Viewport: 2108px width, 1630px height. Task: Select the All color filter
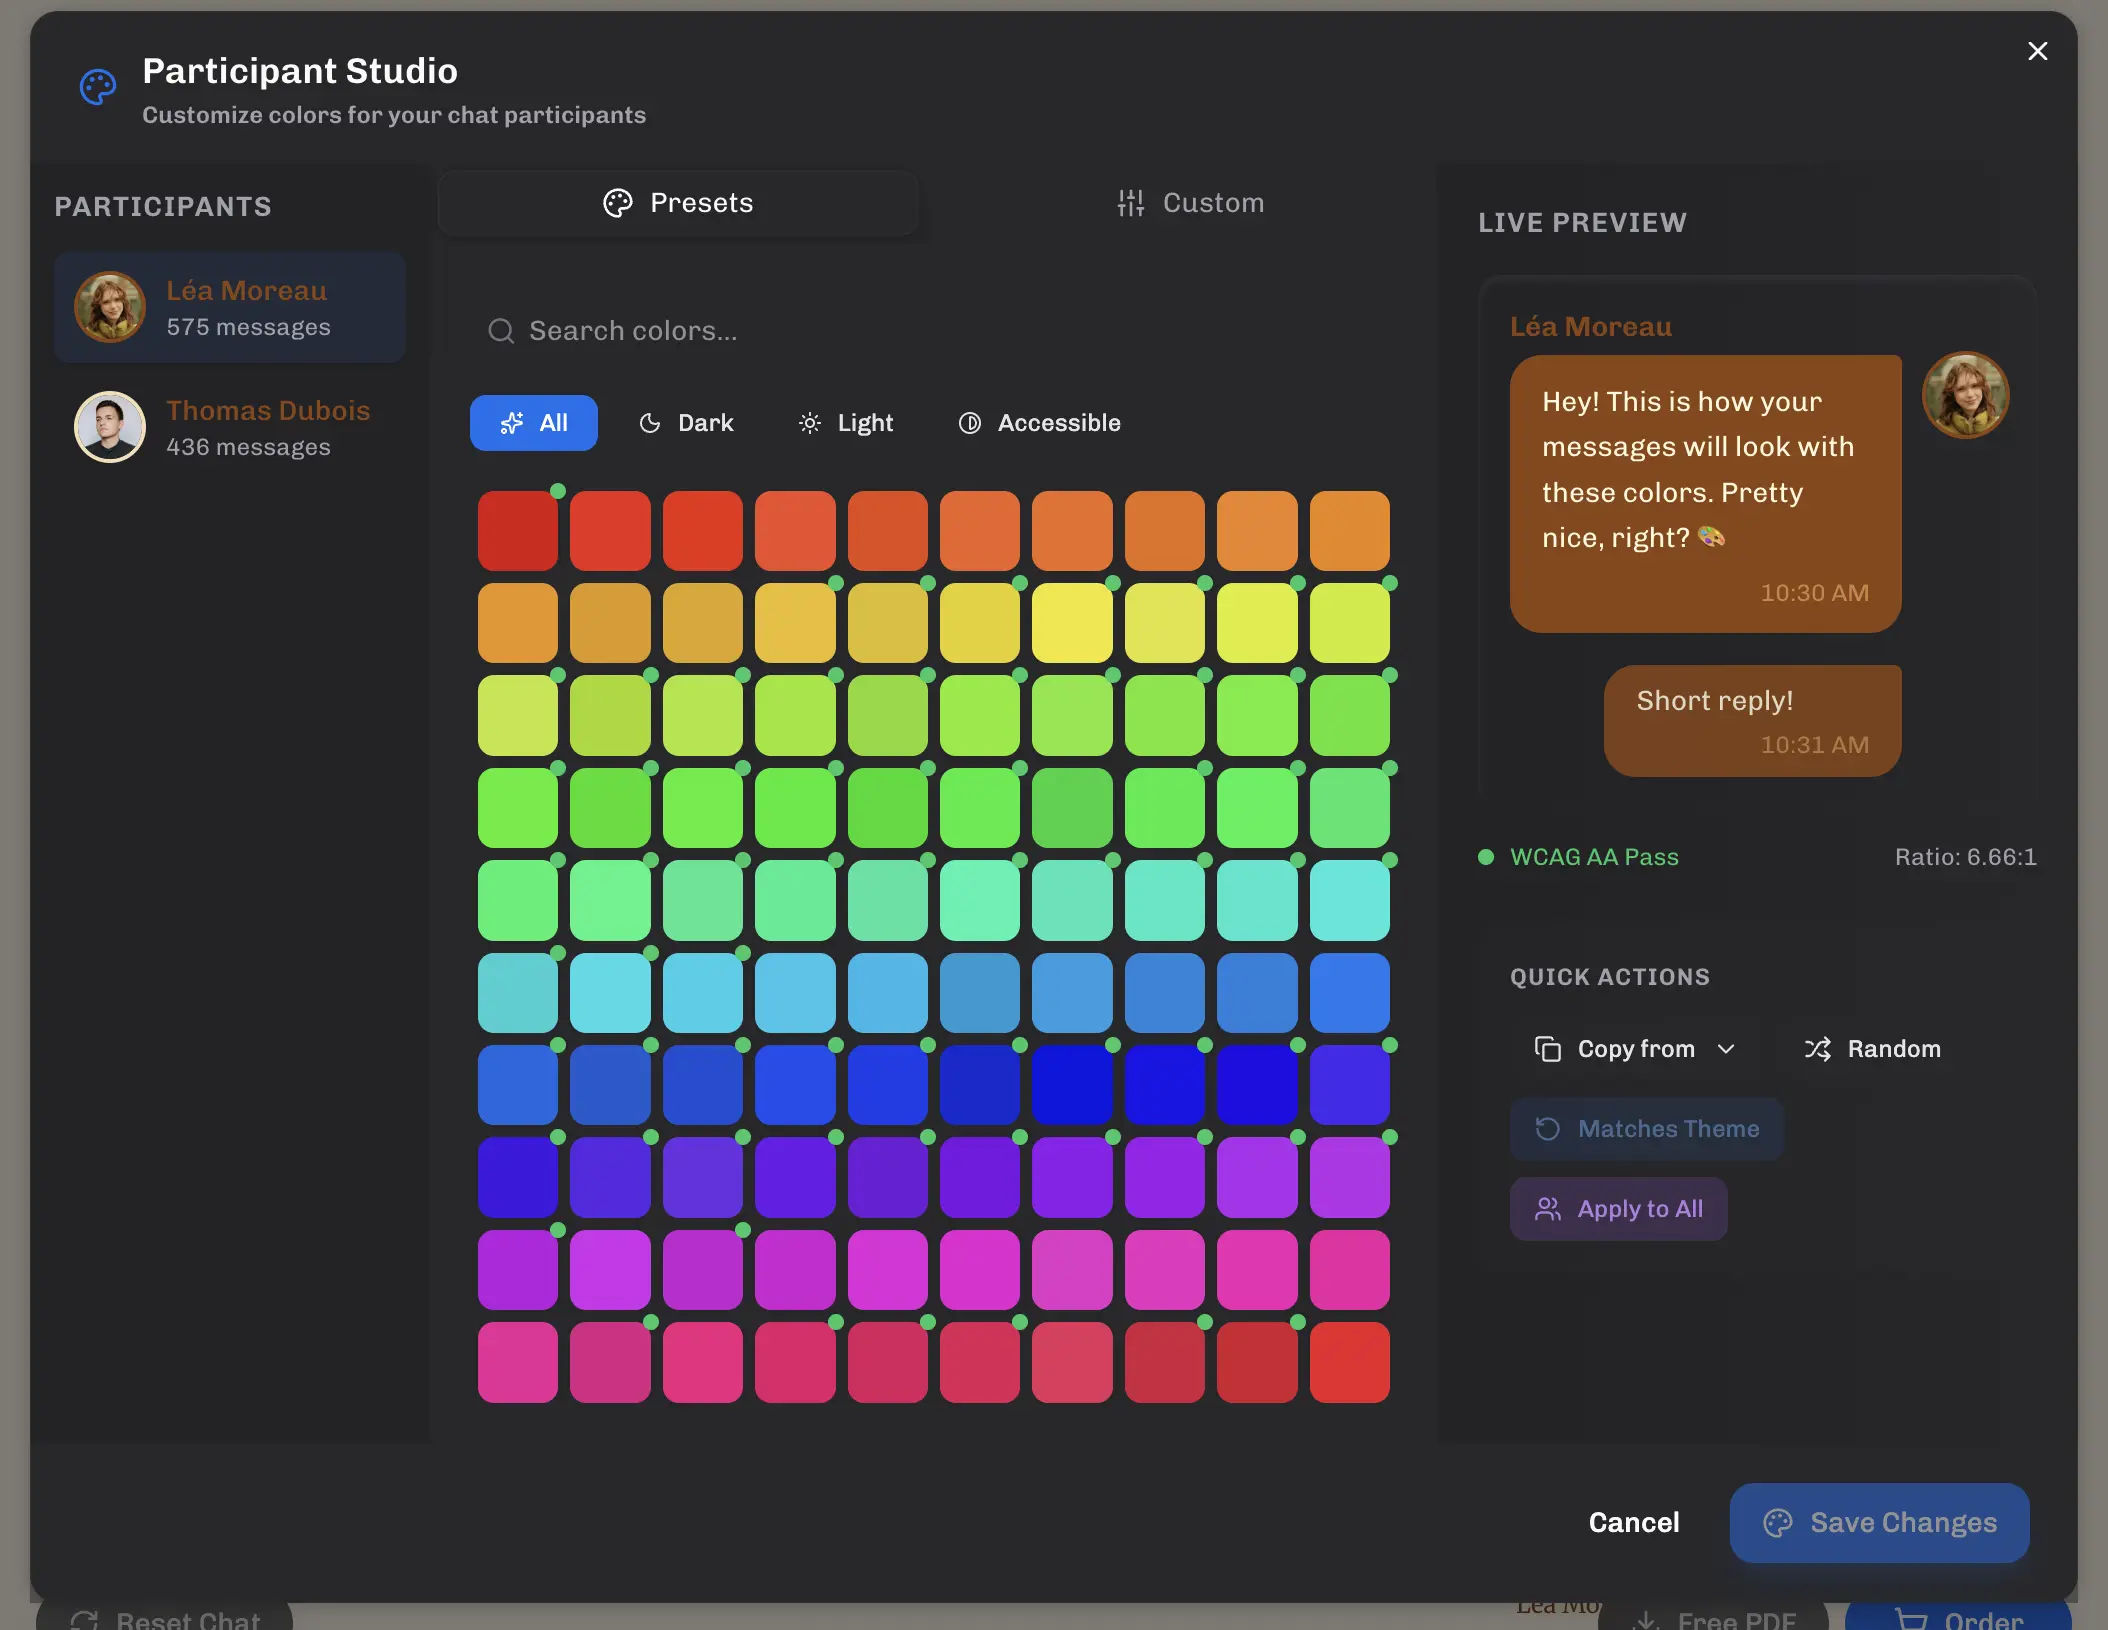(x=534, y=423)
